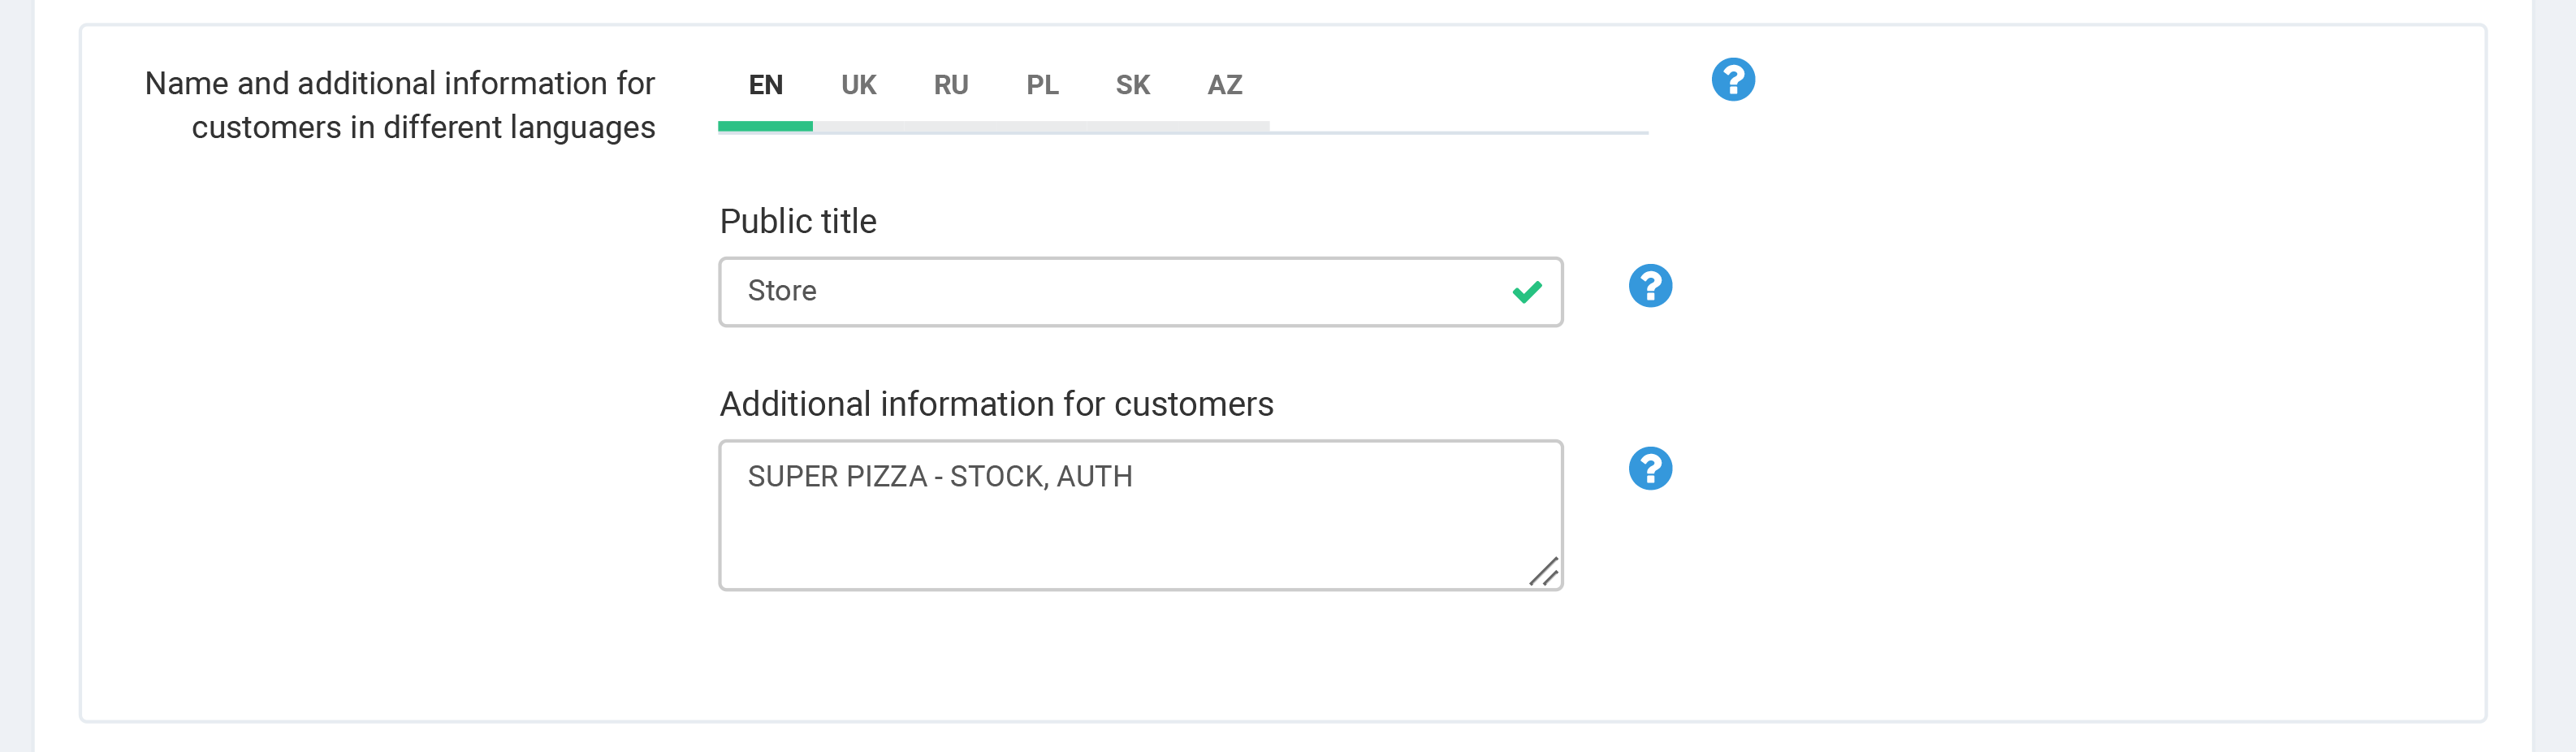Click gray tab underline beneath RU tab
Viewport: 2576px width, 752px height.
(x=950, y=127)
